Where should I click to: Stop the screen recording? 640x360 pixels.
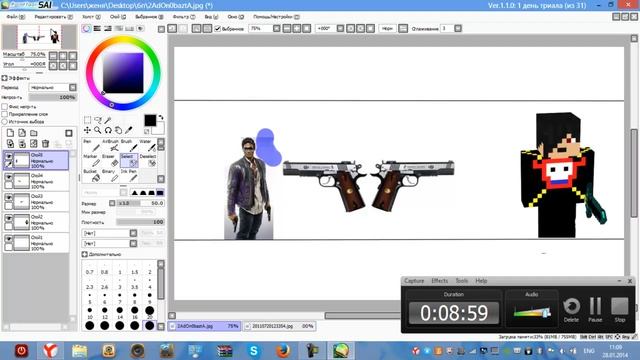620,310
